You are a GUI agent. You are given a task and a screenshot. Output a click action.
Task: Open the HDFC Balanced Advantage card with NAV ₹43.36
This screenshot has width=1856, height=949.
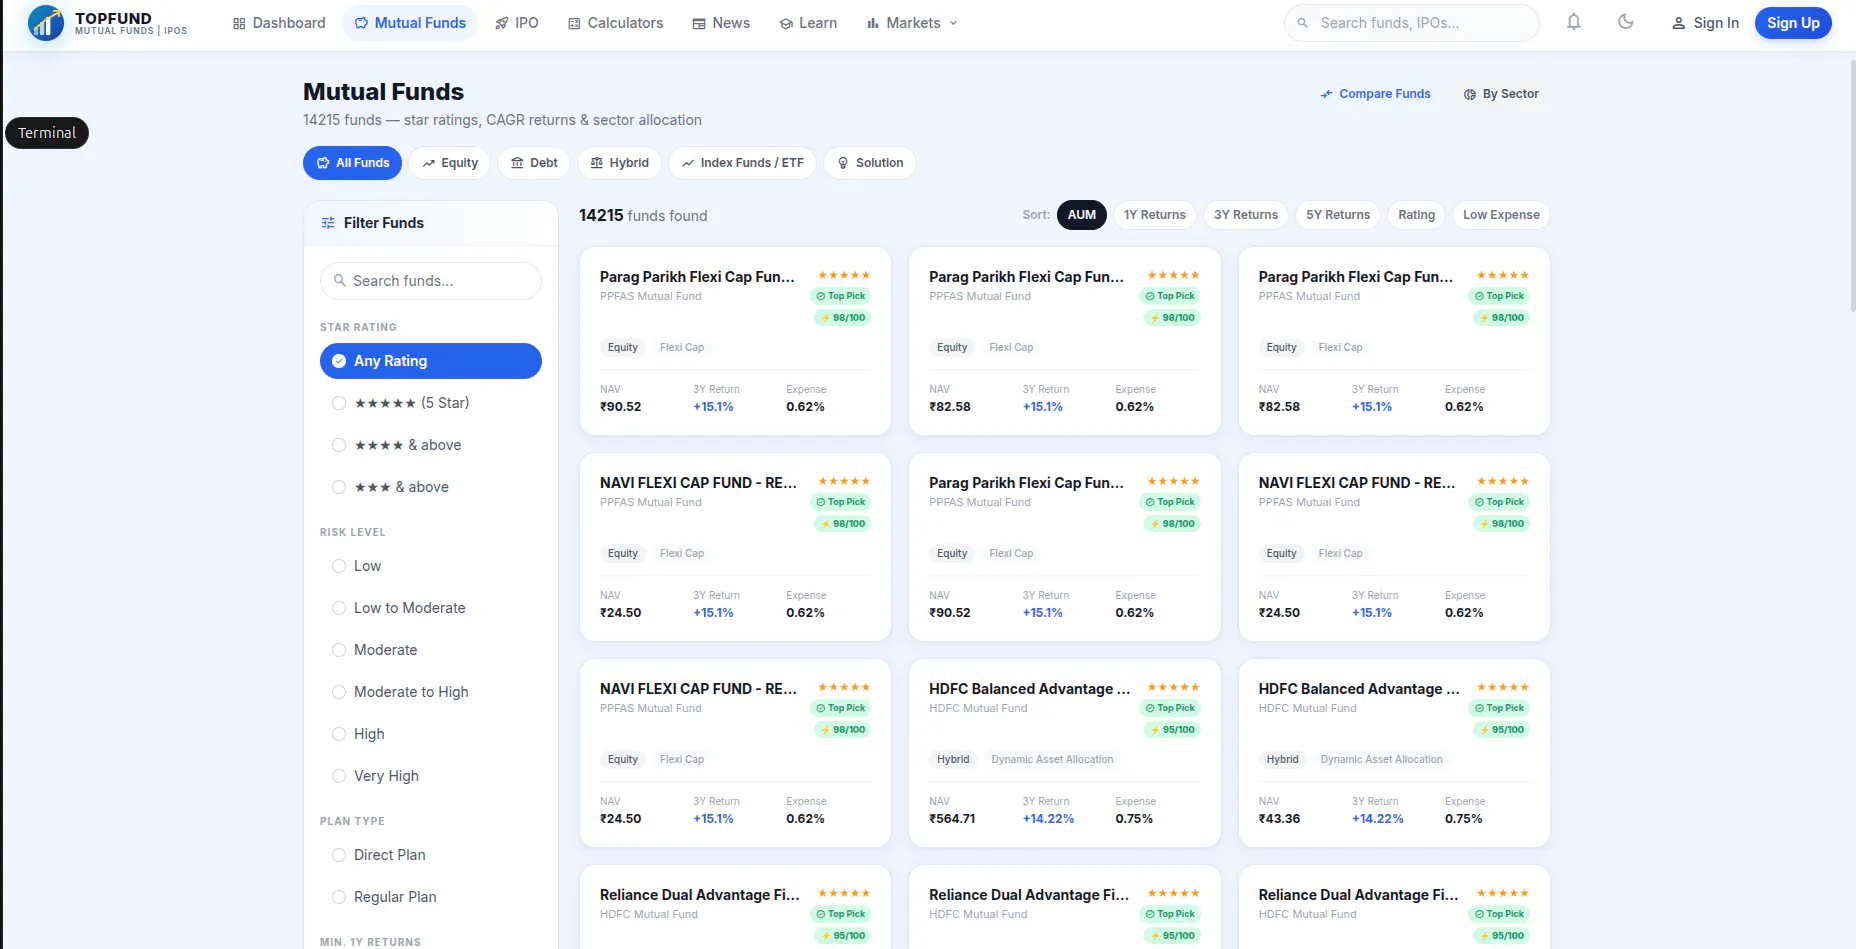coord(1394,753)
